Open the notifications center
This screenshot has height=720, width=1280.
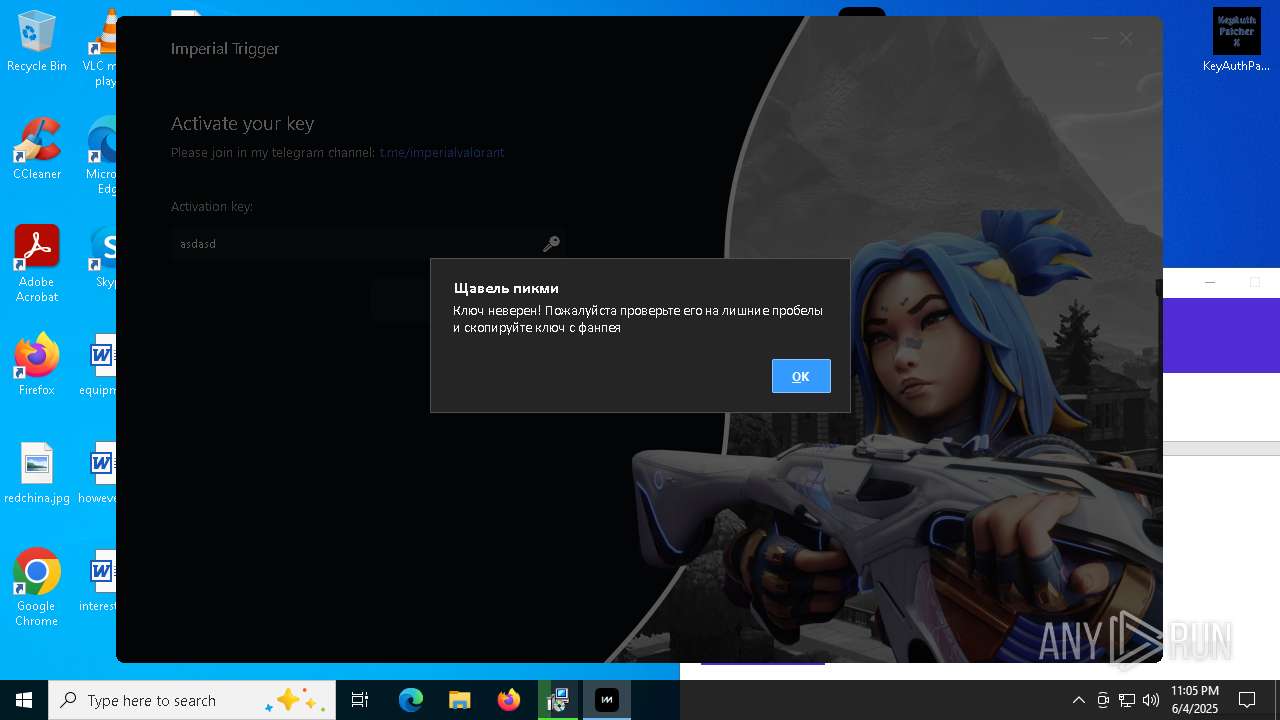1247,700
